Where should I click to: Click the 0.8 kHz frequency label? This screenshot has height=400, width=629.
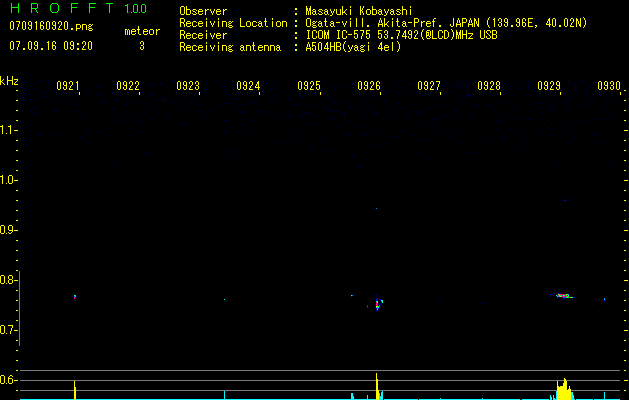pos(7,280)
